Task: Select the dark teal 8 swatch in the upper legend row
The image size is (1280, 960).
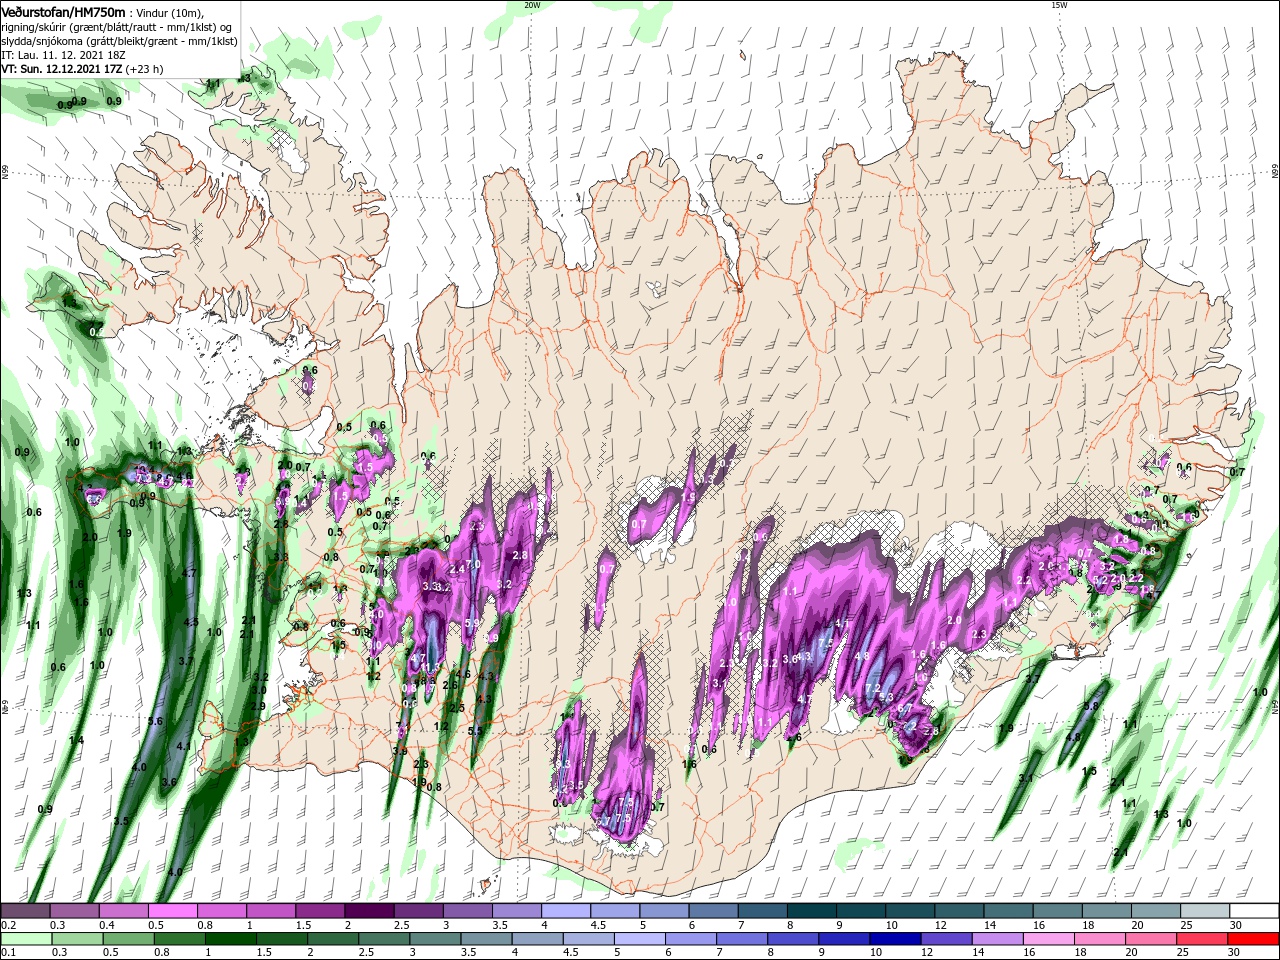Action: coord(810,911)
